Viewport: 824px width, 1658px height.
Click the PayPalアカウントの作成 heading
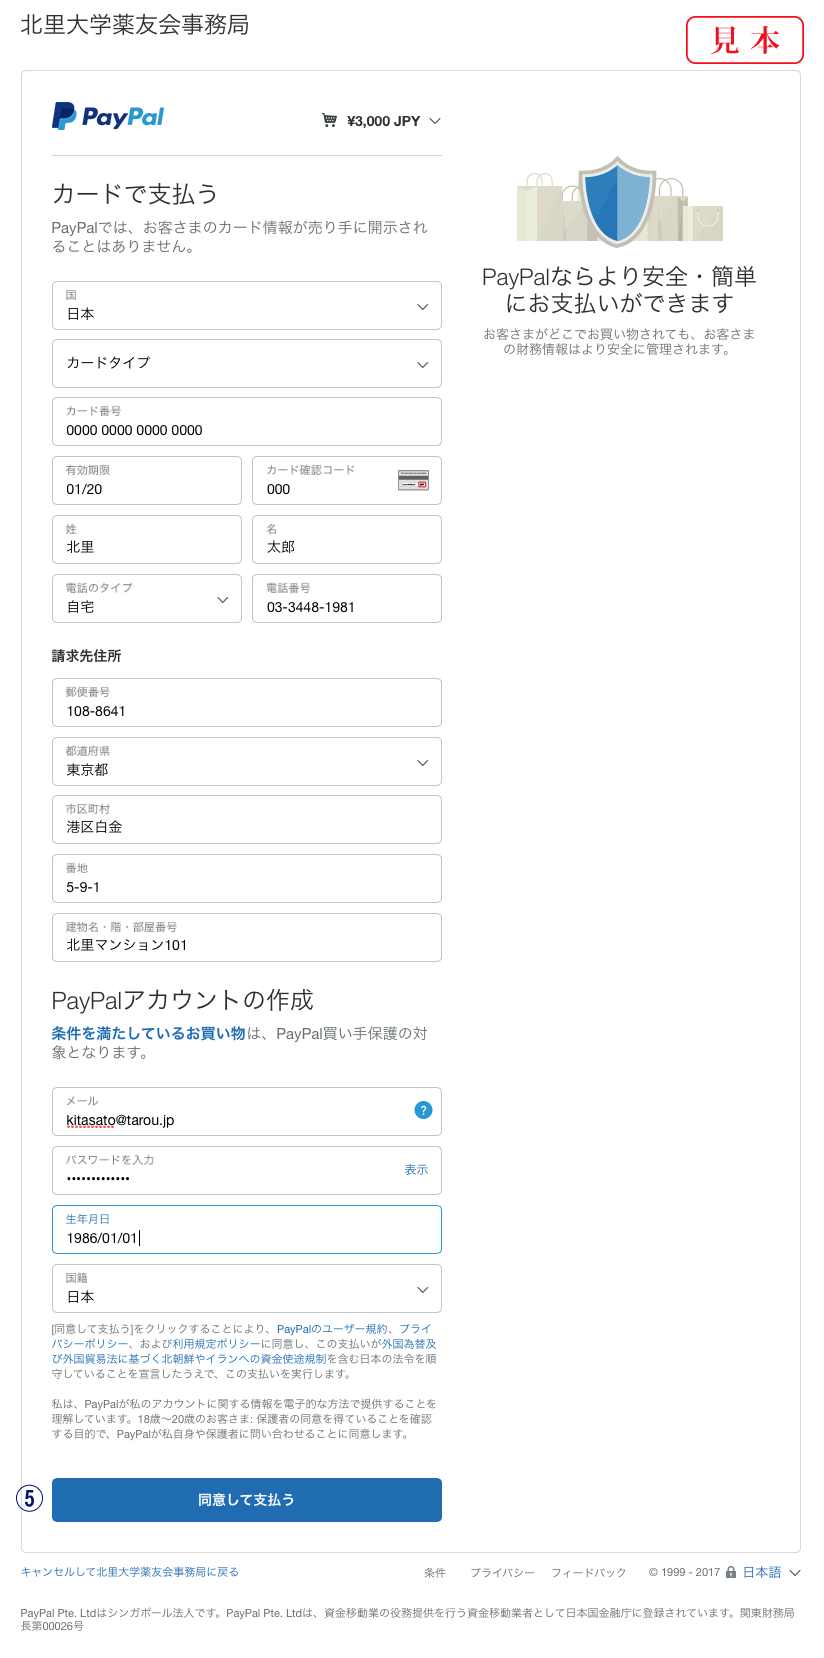point(183,1000)
